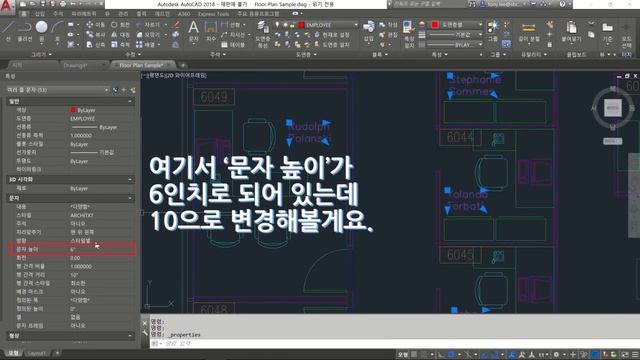This screenshot has height=360, width=640.
Task: Open the EMPLOYEE layer dropdown
Action: pyautogui.click(x=316, y=25)
